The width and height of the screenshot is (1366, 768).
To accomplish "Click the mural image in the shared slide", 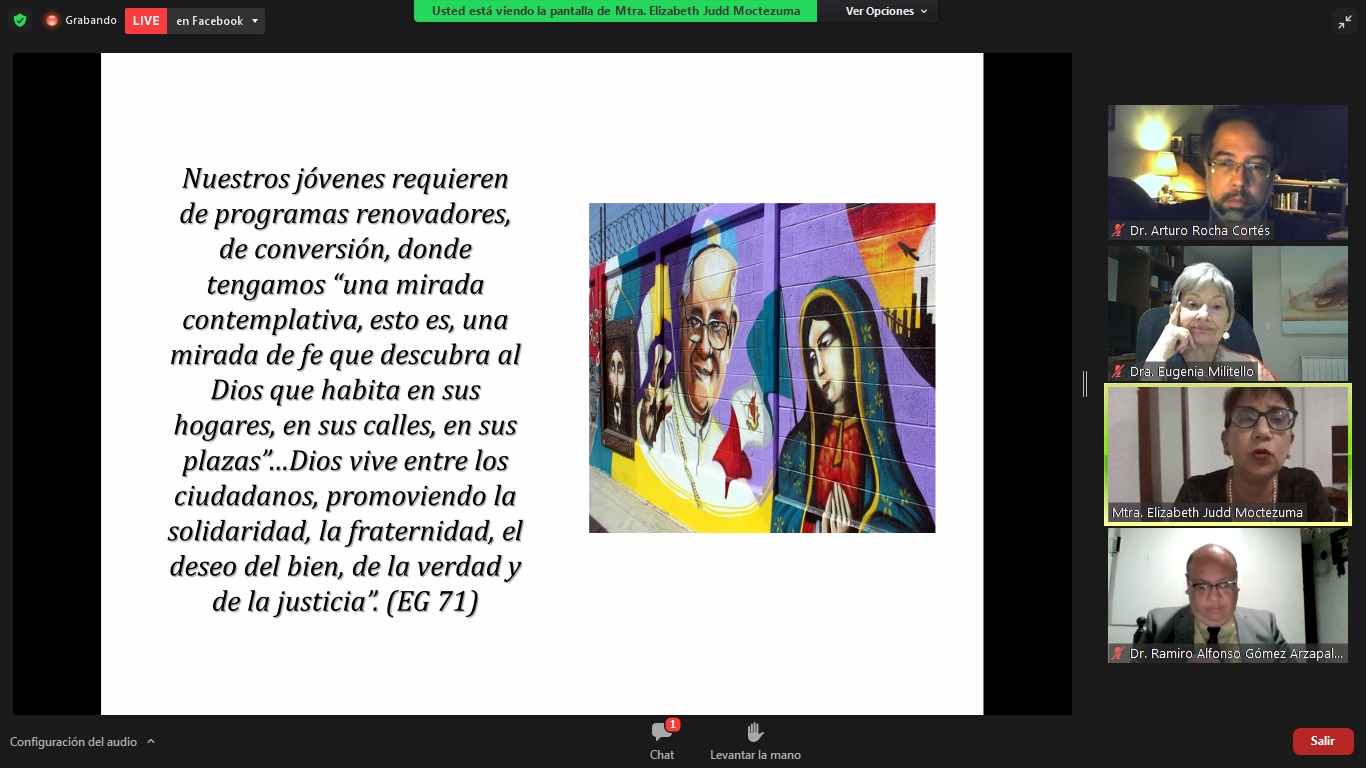I will pyautogui.click(x=762, y=368).
